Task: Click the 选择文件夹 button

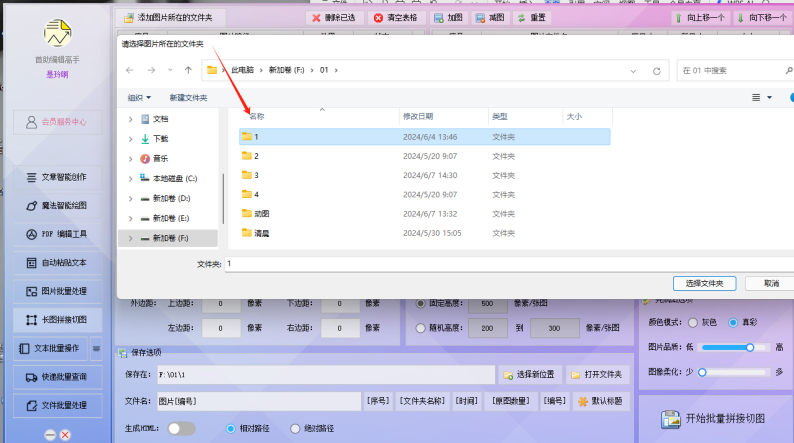Action: coord(704,284)
